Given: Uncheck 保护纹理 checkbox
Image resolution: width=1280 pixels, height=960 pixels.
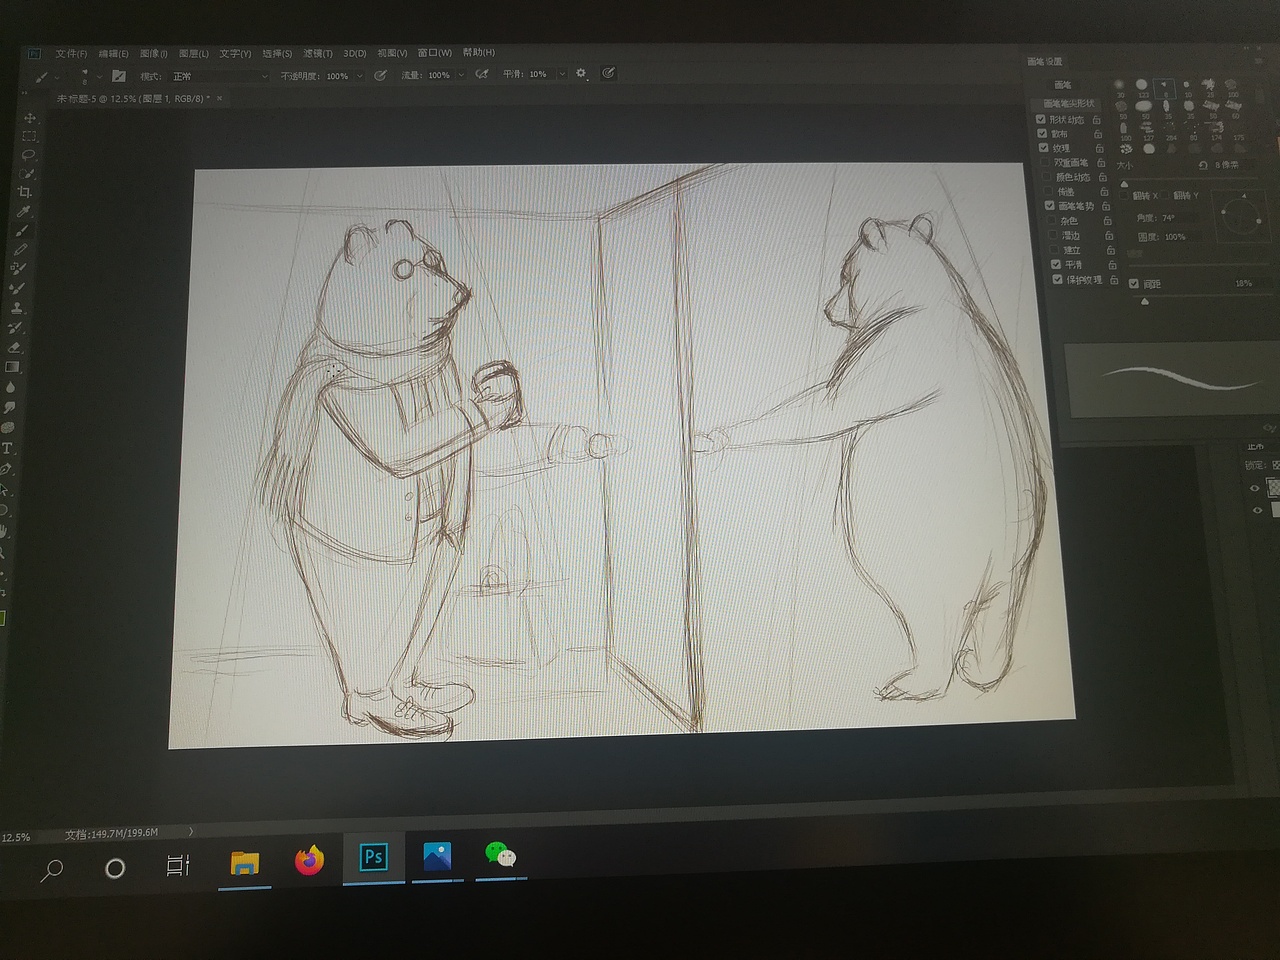Looking at the screenshot, I should pyautogui.click(x=1057, y=279).
